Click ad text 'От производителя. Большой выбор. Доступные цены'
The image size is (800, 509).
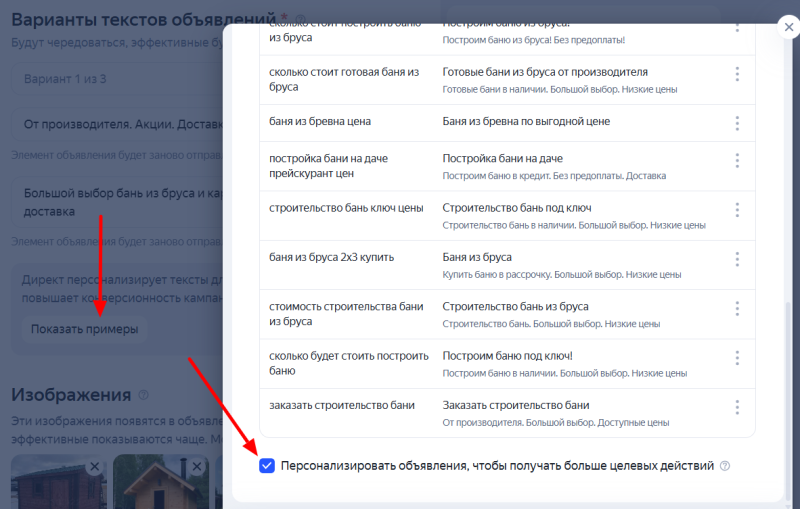point(556,423)
